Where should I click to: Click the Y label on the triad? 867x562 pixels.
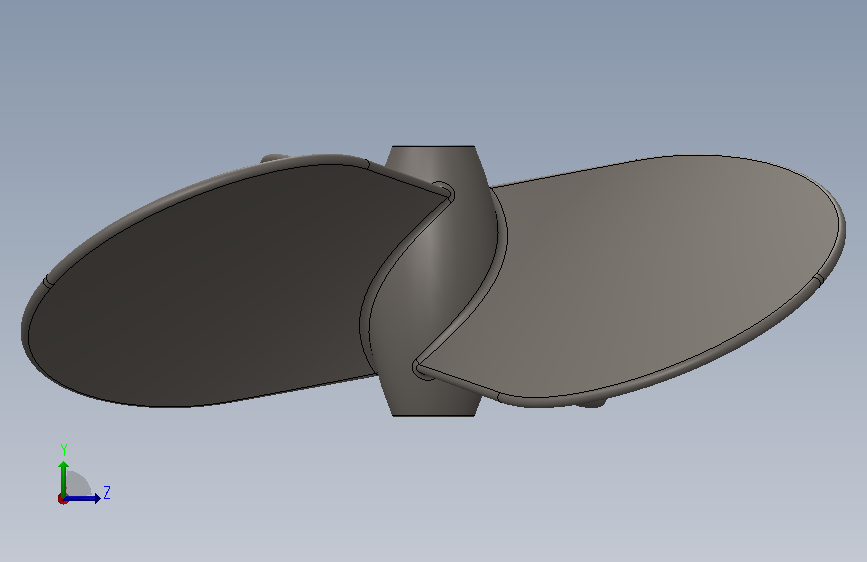pos(64,450)
